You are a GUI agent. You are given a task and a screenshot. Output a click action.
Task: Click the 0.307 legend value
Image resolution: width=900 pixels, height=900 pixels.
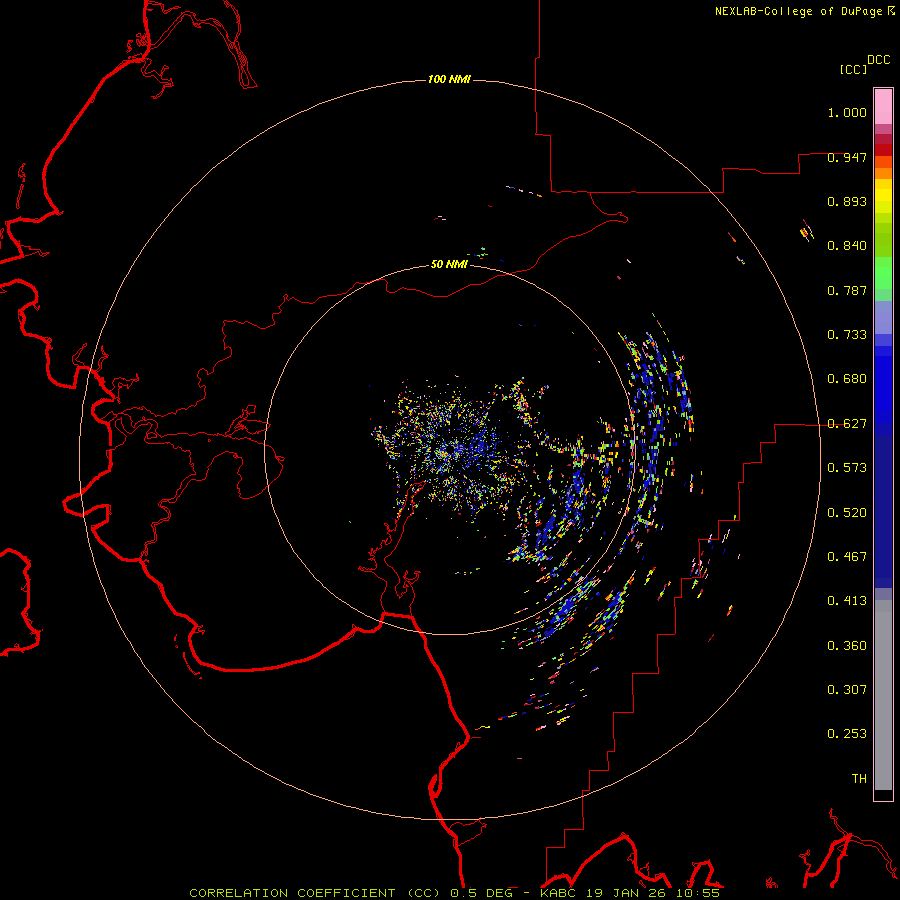[847, 690]
